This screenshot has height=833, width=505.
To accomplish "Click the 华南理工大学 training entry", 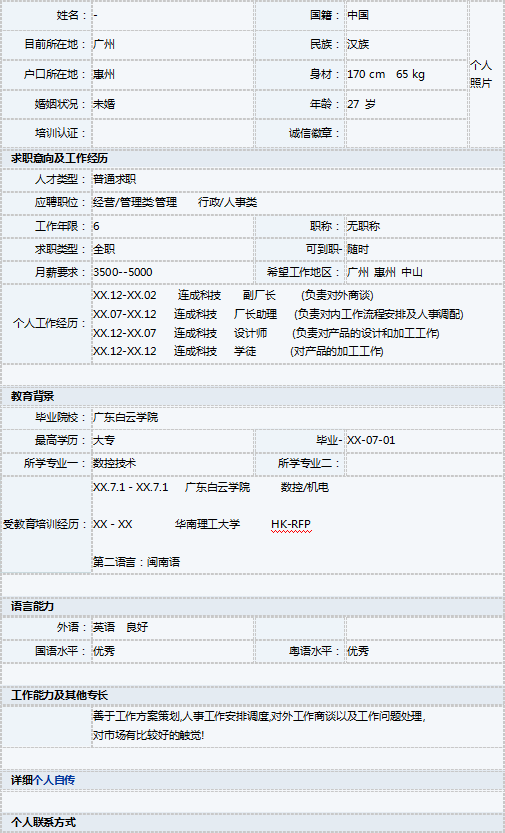I will pos(208,524).
